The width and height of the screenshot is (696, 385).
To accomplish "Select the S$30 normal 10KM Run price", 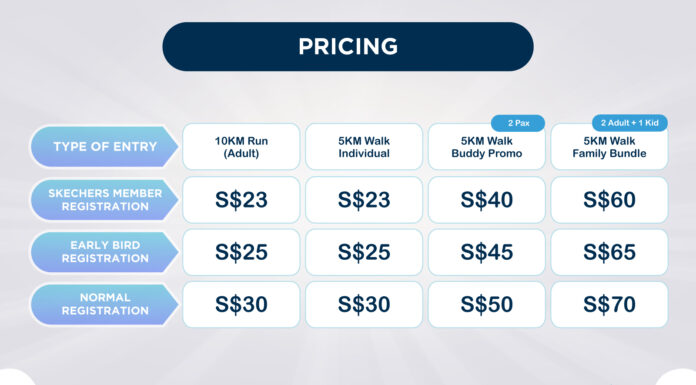I will tap(241, 305).
